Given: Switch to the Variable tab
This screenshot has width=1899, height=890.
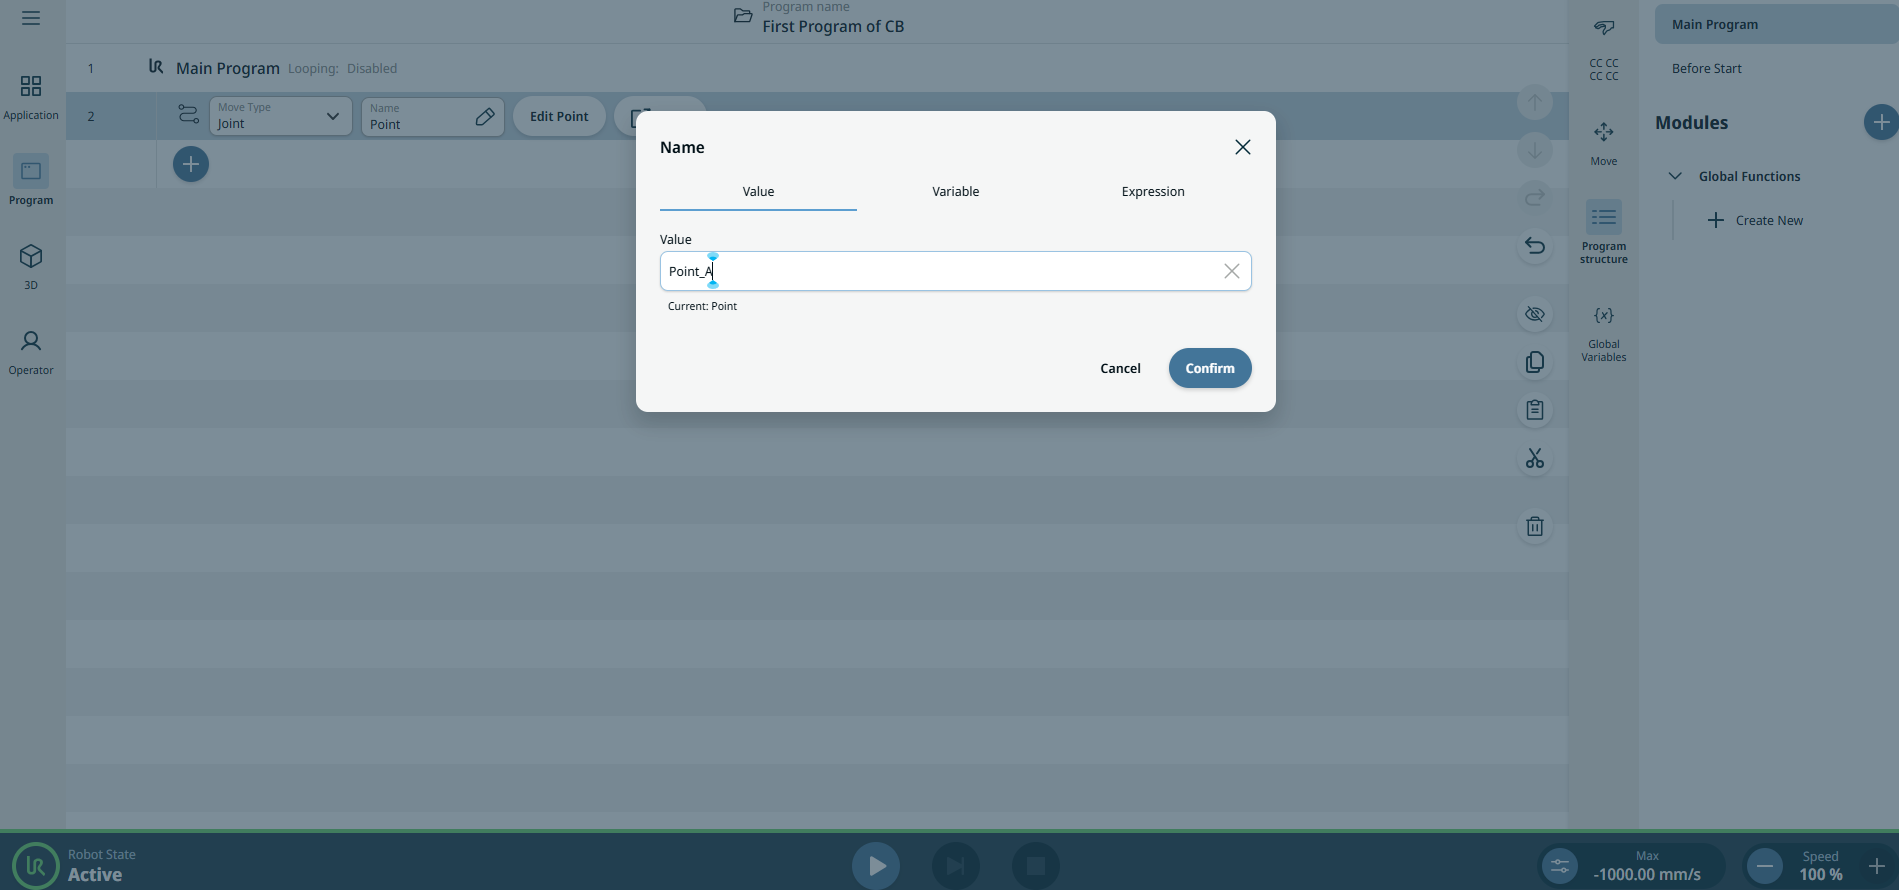Looking at the screenshot, I should click(955, 191).
